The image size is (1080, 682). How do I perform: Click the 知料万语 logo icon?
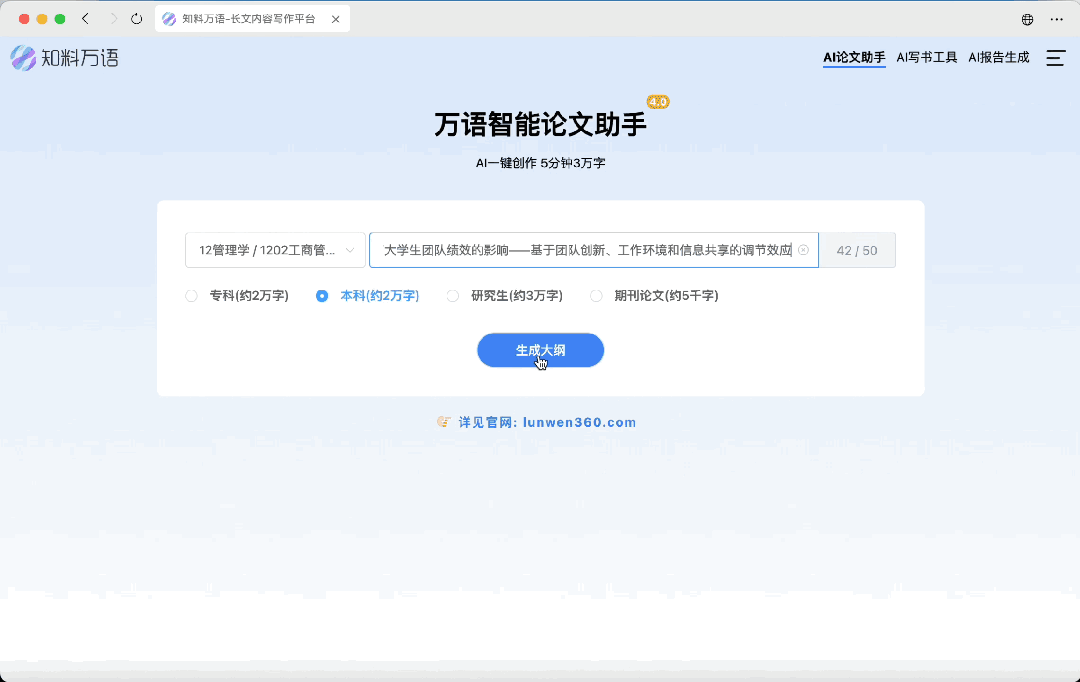[x=22, y=57]
